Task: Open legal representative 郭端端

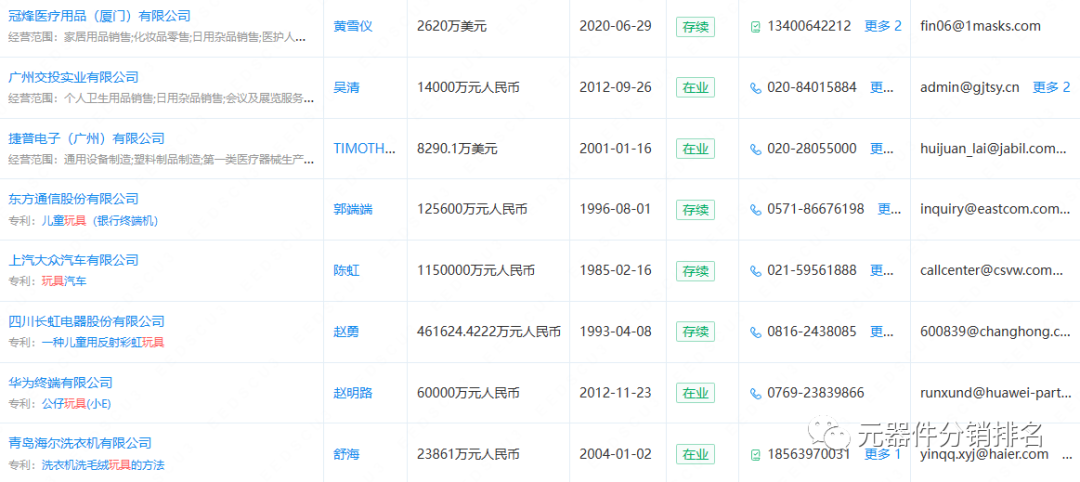Action: [353, 209]
